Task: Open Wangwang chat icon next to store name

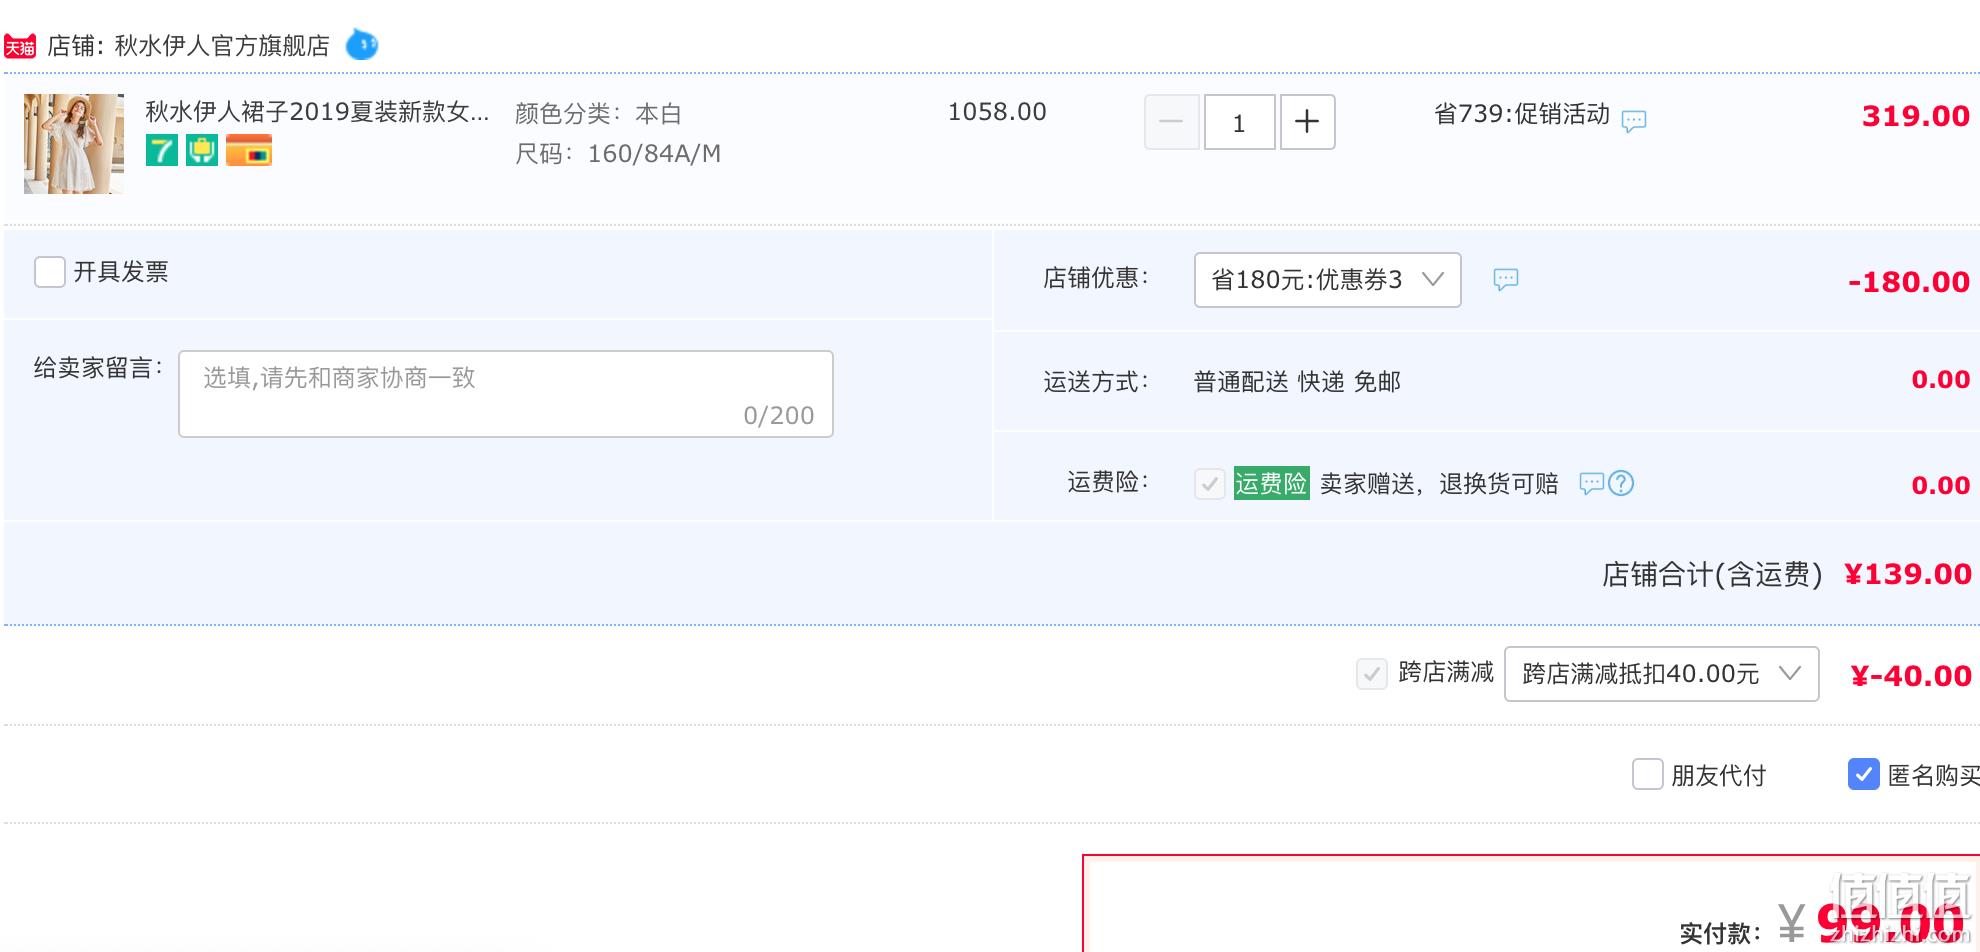Action: [x=362, y=45]
